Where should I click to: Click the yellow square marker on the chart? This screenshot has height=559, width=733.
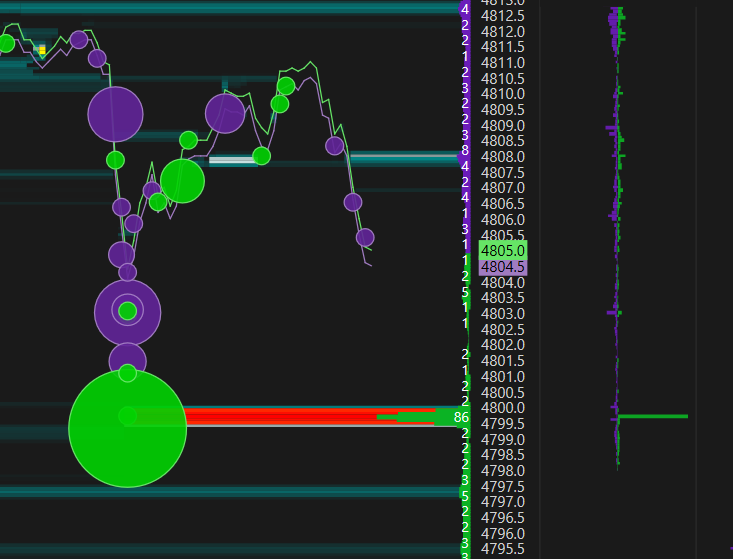click(42, 50)
